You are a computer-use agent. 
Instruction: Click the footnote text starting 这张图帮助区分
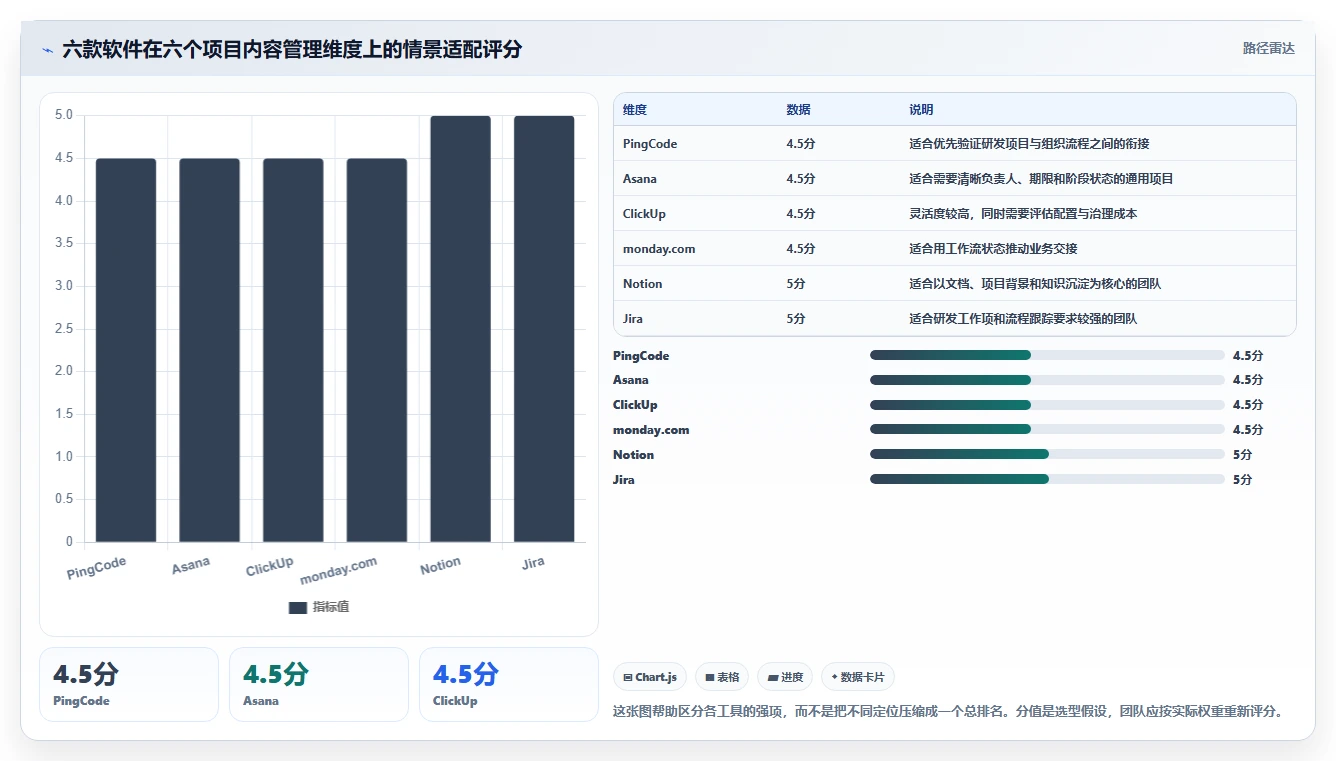948,712
